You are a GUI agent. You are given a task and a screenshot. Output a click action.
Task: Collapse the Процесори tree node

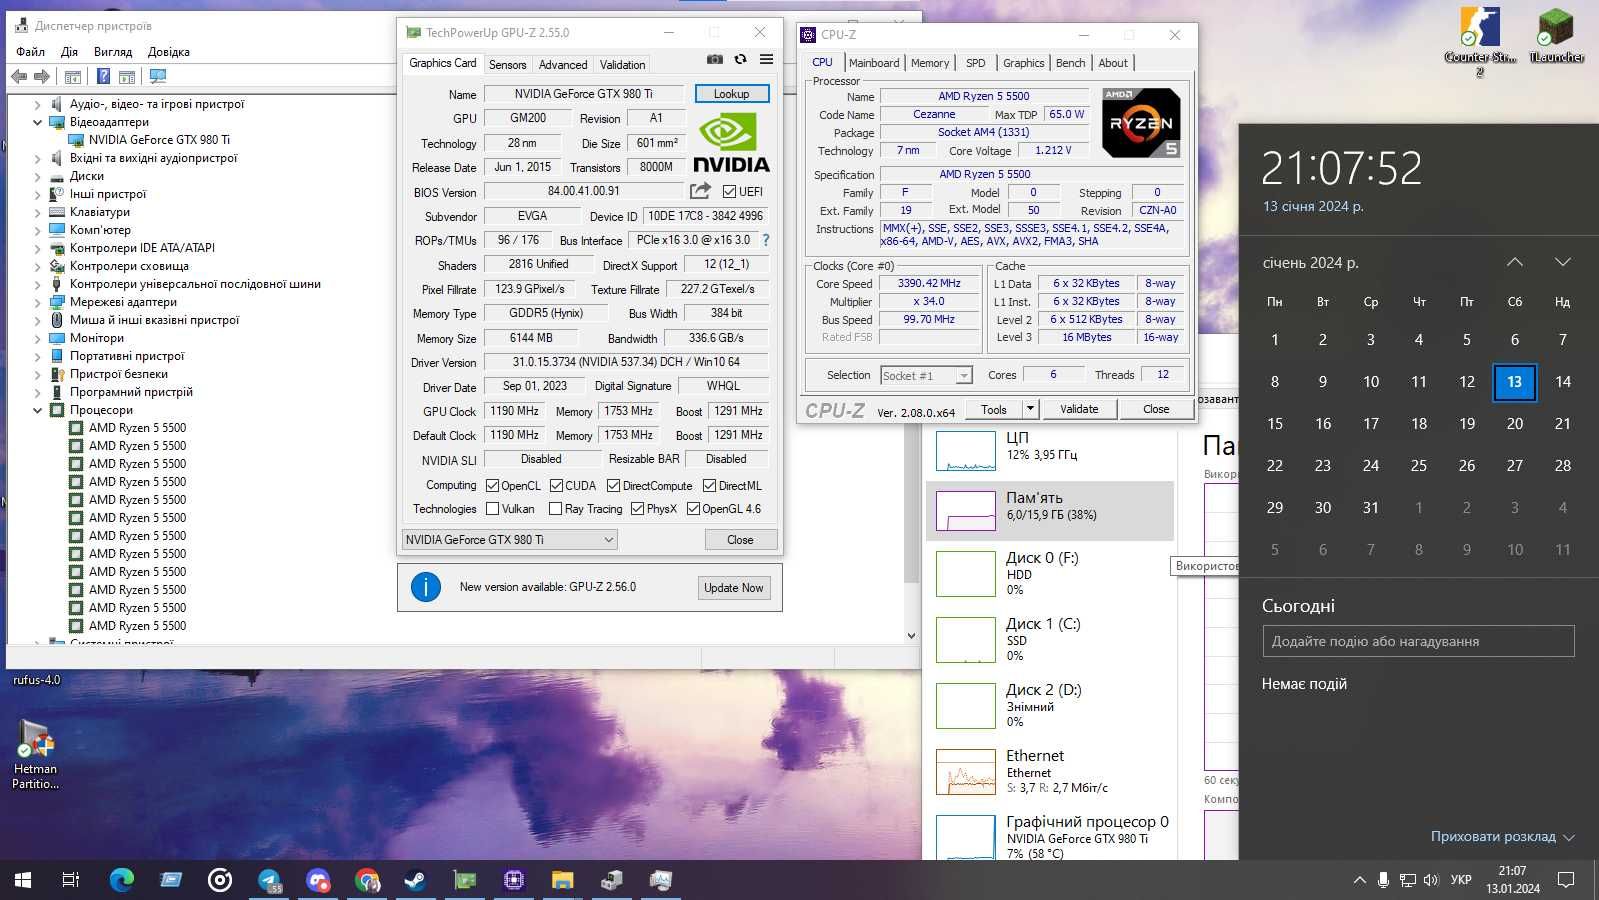point(38,410)
